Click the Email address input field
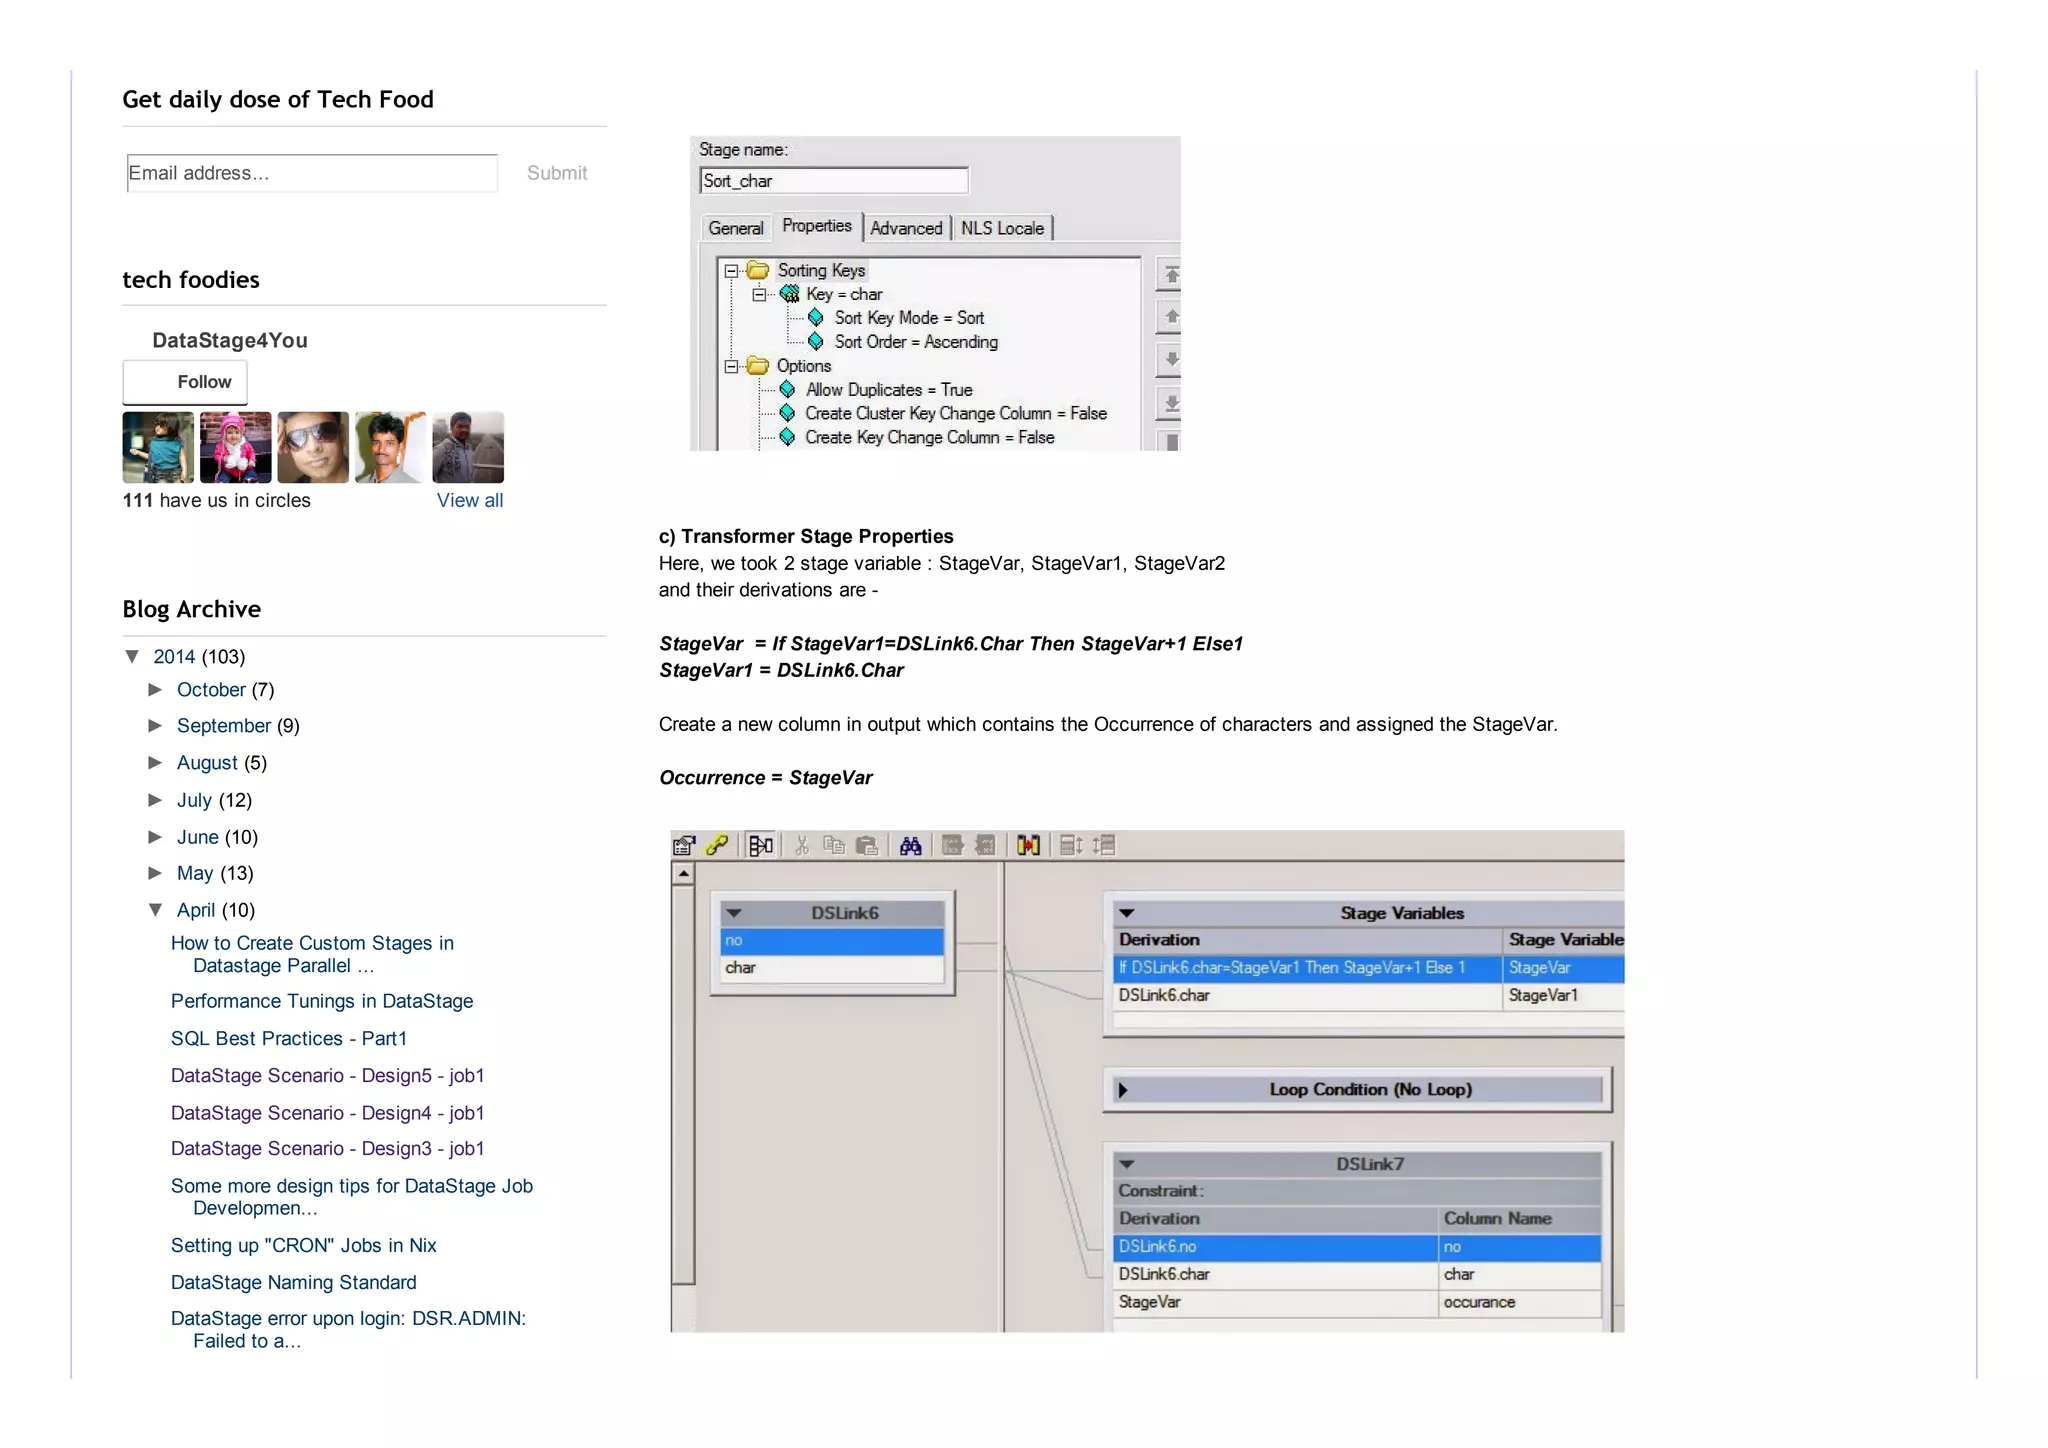Image resolution: width=2048 pixels, height=1448 pixels. coord(312,173)
